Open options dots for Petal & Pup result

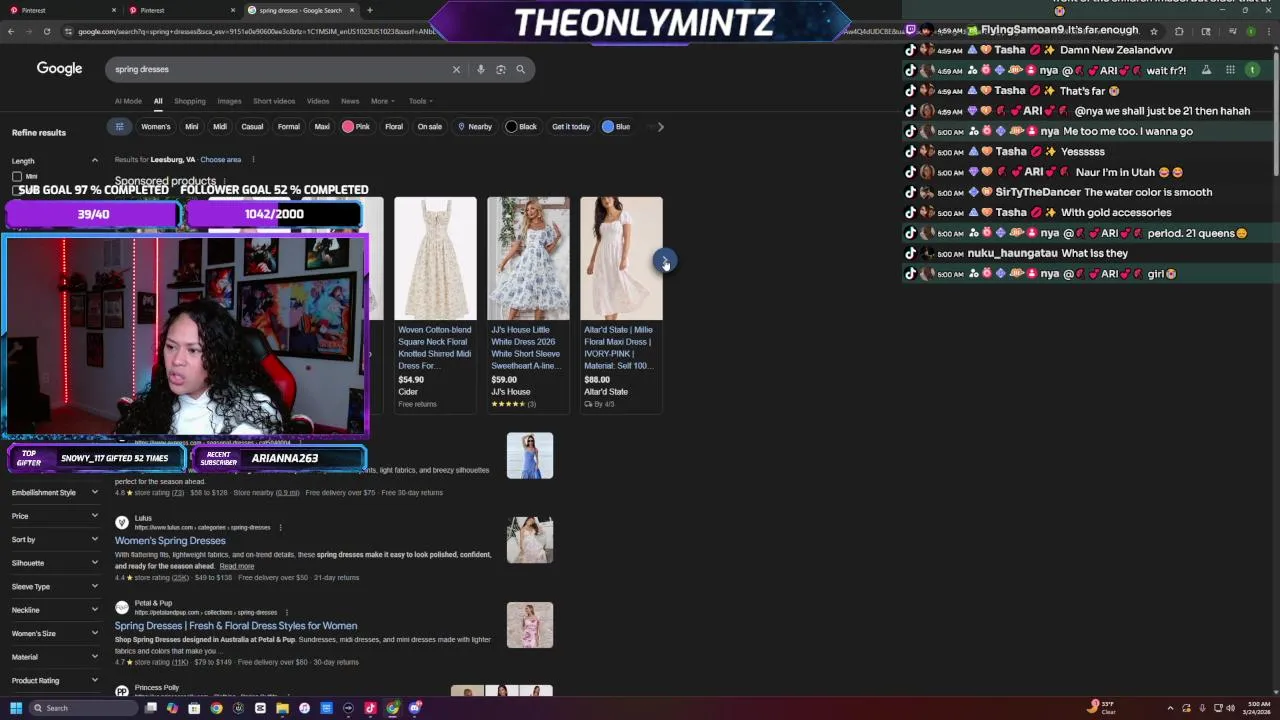point(287,612)
